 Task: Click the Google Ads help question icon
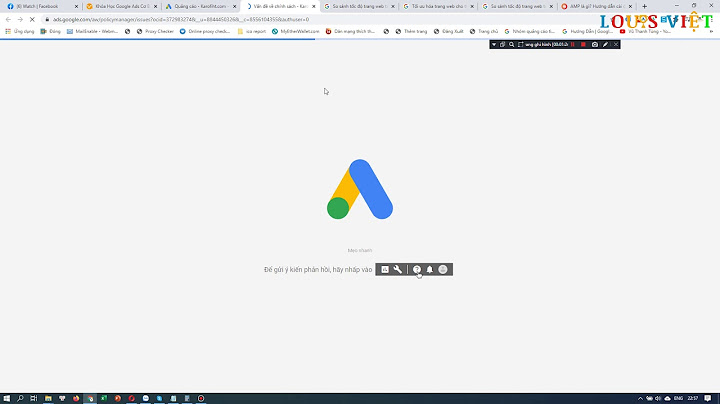(416, 269)
